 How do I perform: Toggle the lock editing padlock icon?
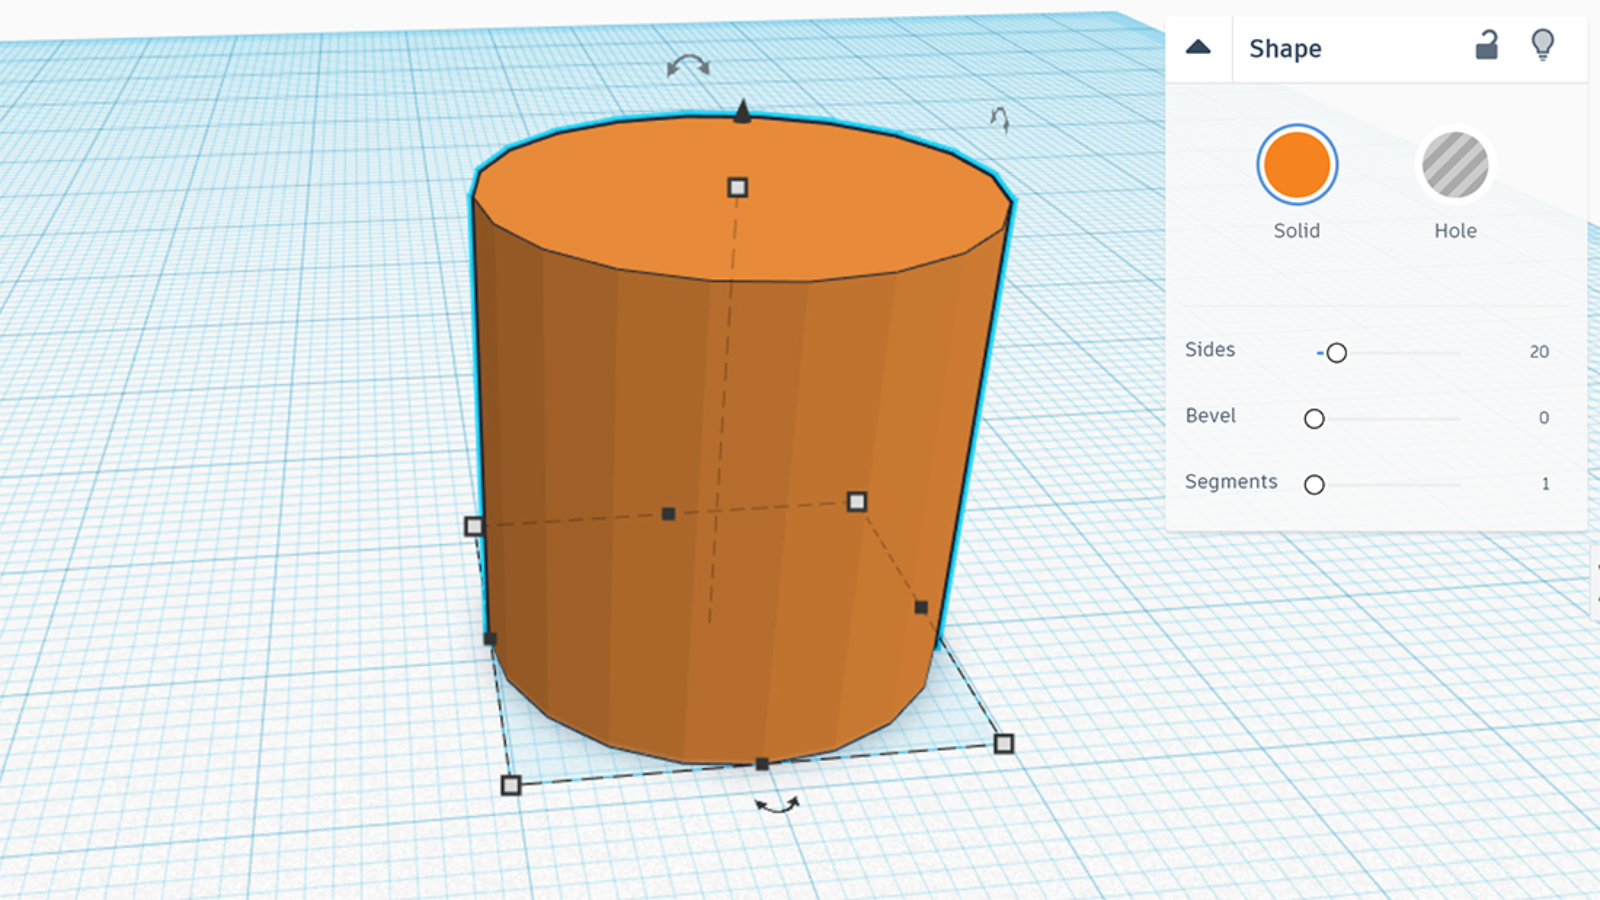[x=1487, y=46]
